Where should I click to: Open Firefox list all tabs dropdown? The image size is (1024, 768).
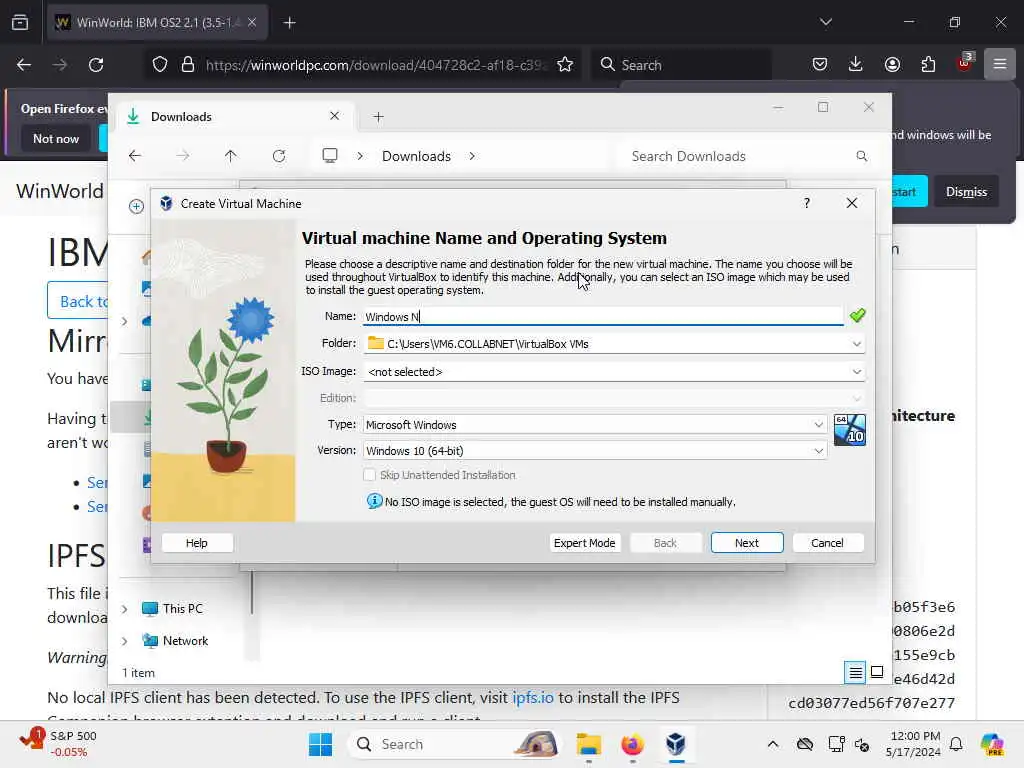[825, 23]
